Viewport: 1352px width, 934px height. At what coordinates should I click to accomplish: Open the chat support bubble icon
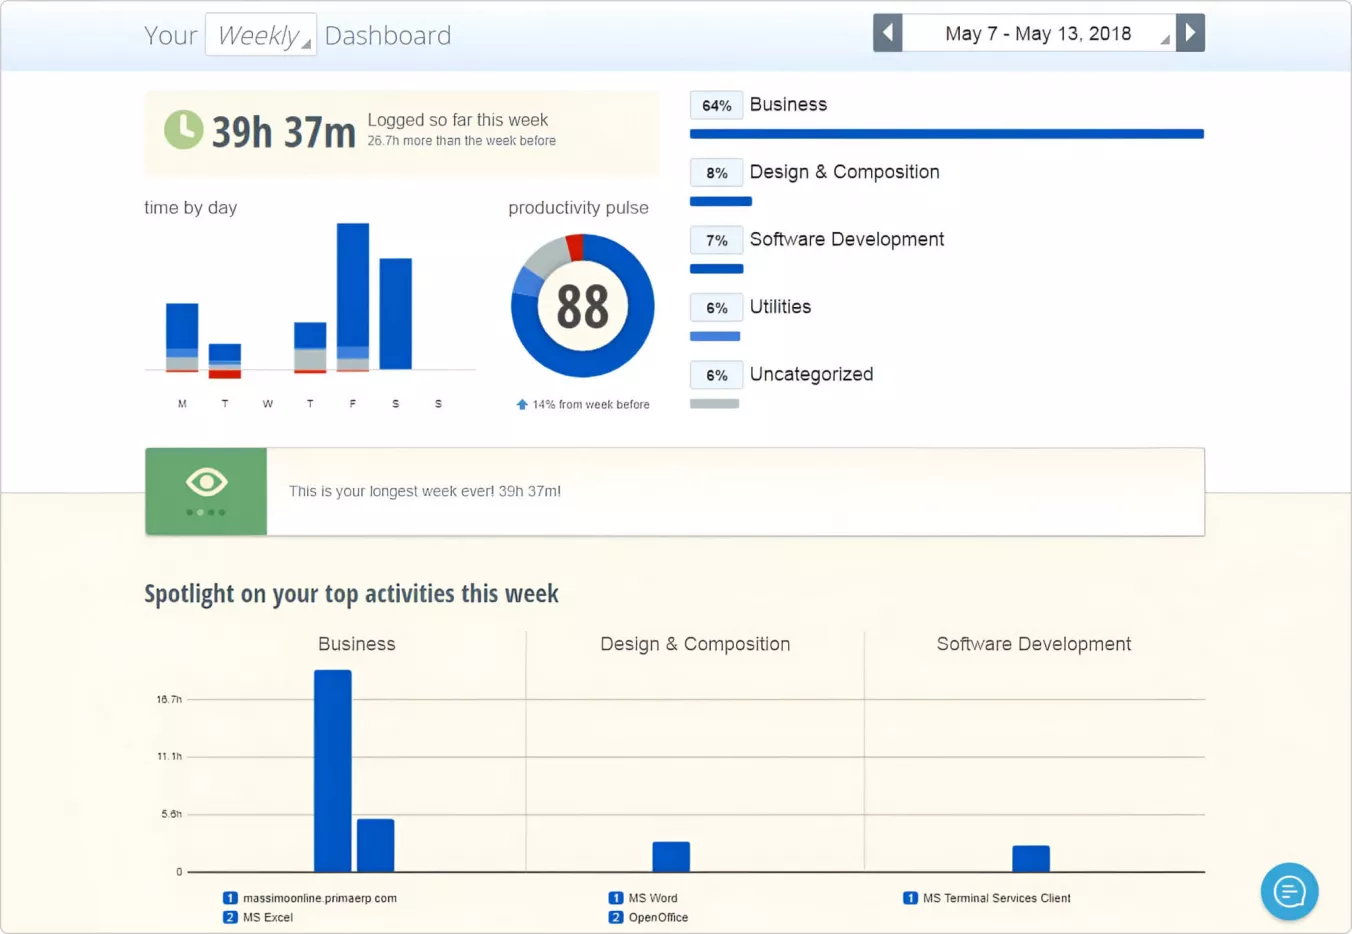pyautogui.click(x=1289, y=890)
